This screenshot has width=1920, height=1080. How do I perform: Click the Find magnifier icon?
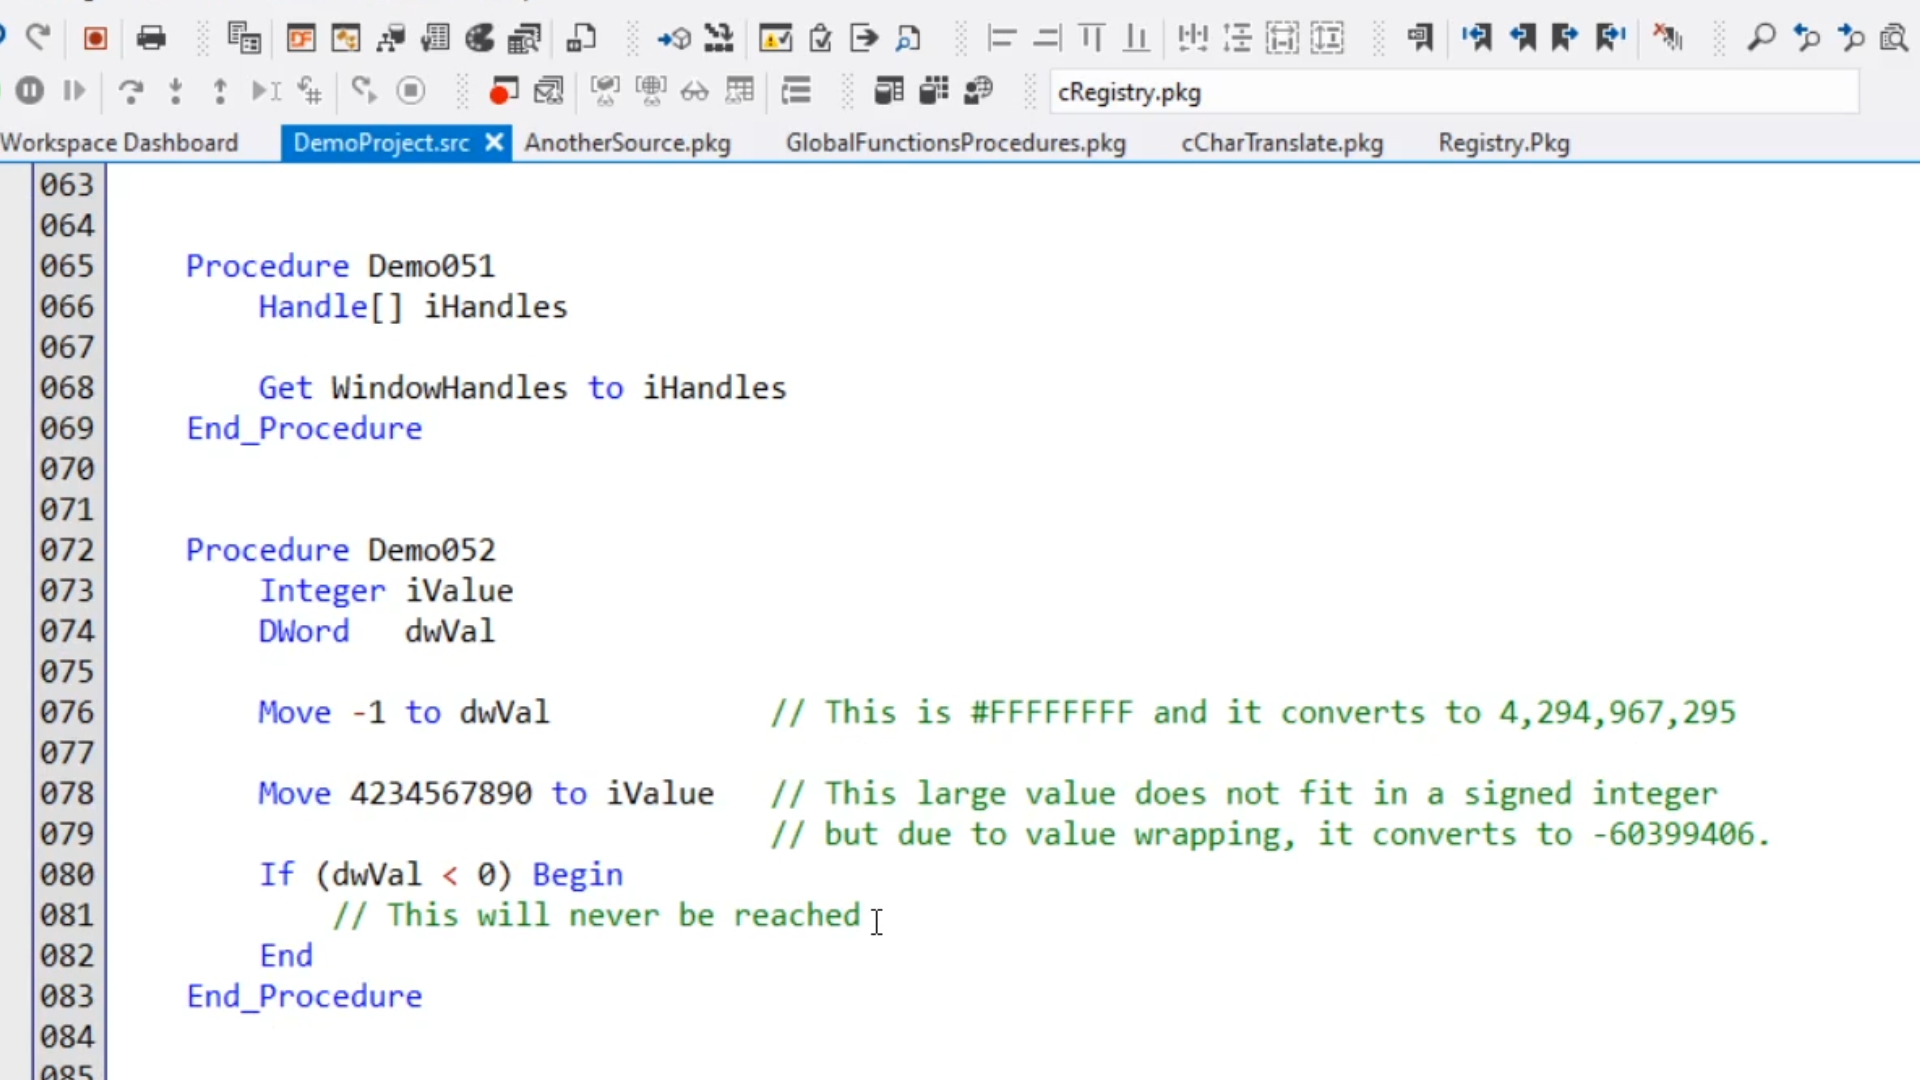coord(1761,39)
